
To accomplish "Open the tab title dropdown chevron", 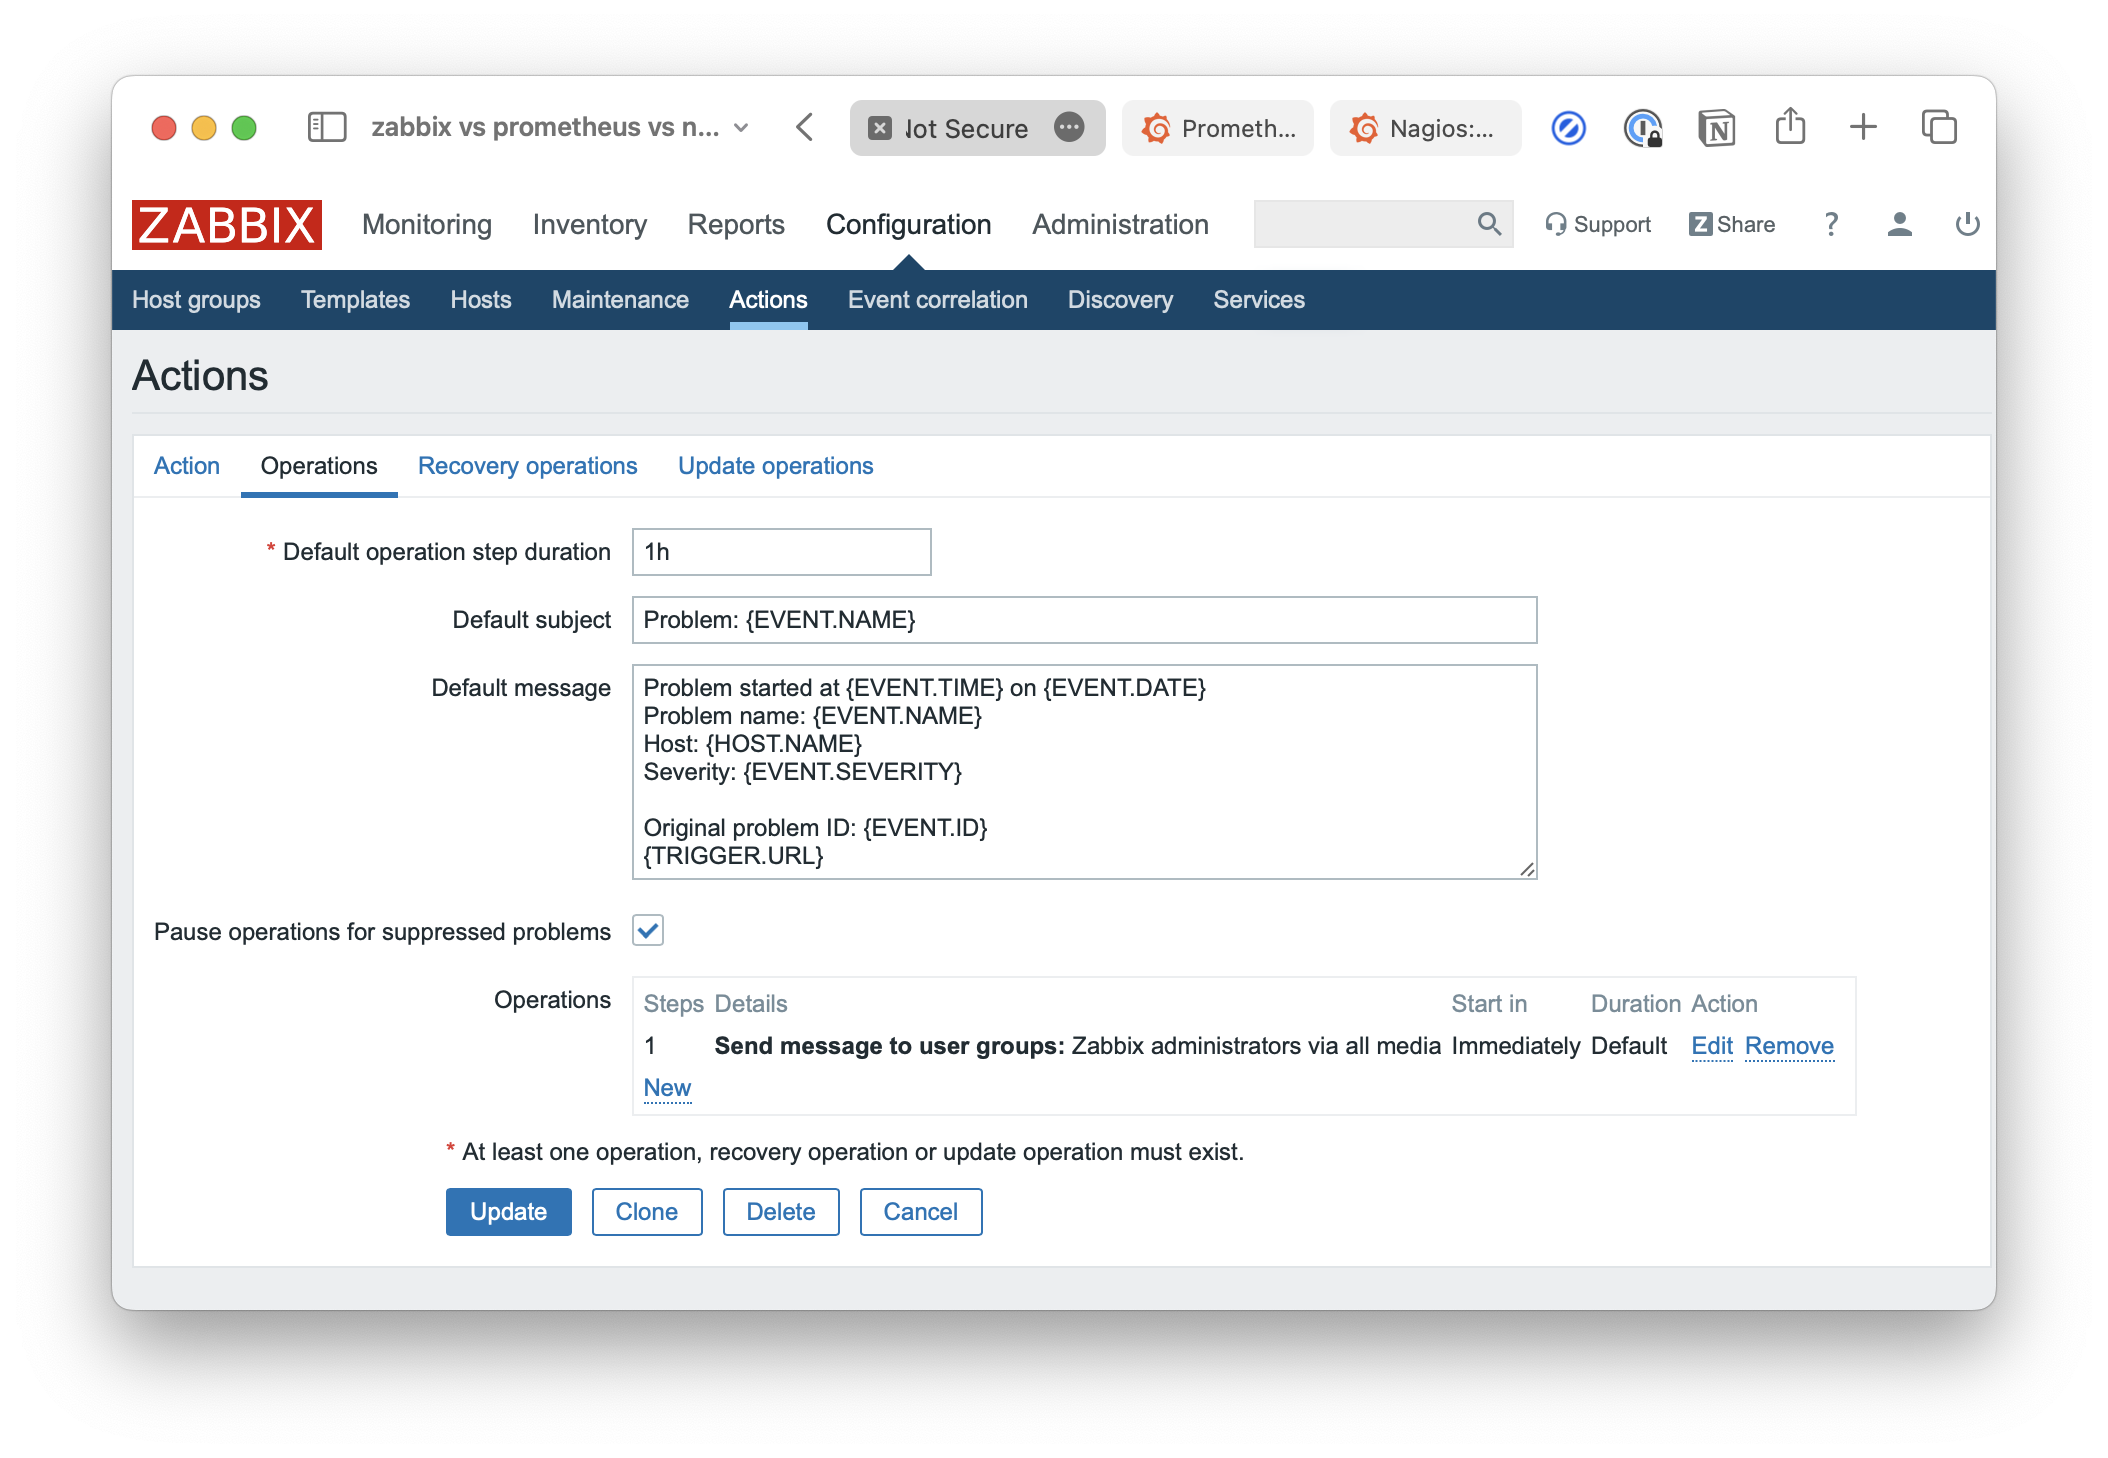I will click(x=740, y=127).
